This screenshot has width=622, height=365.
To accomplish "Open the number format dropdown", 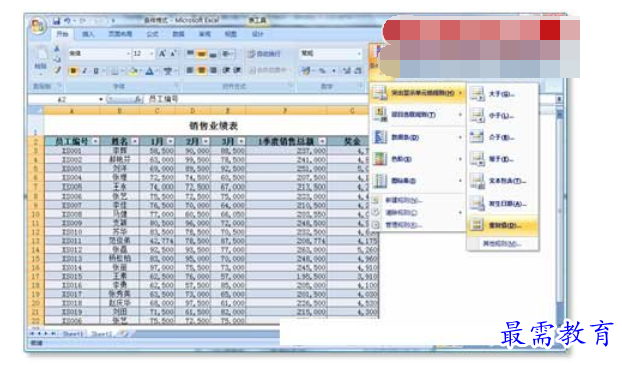I will pyautogui.click(x=359, y=53).
